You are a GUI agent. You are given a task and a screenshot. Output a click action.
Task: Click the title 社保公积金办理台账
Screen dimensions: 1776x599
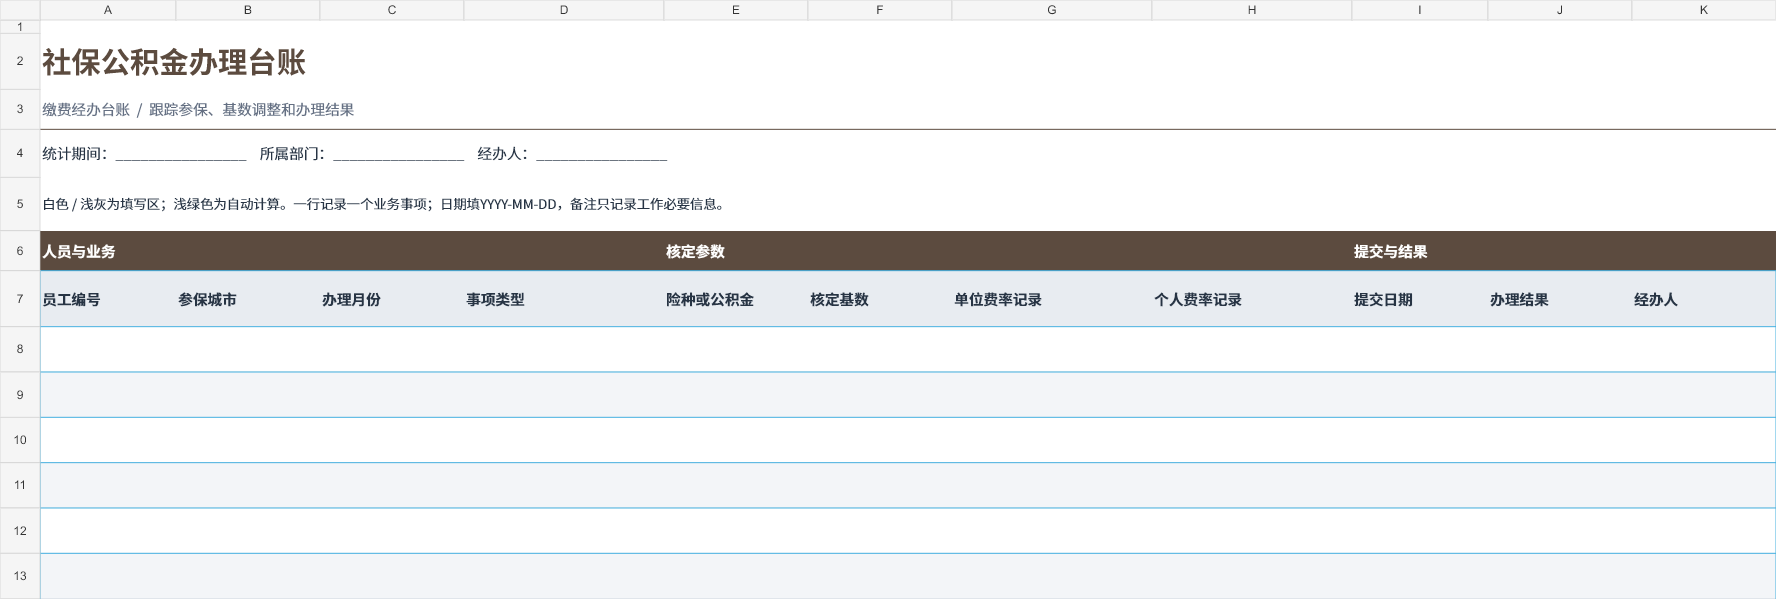click(x=174, y=63)
